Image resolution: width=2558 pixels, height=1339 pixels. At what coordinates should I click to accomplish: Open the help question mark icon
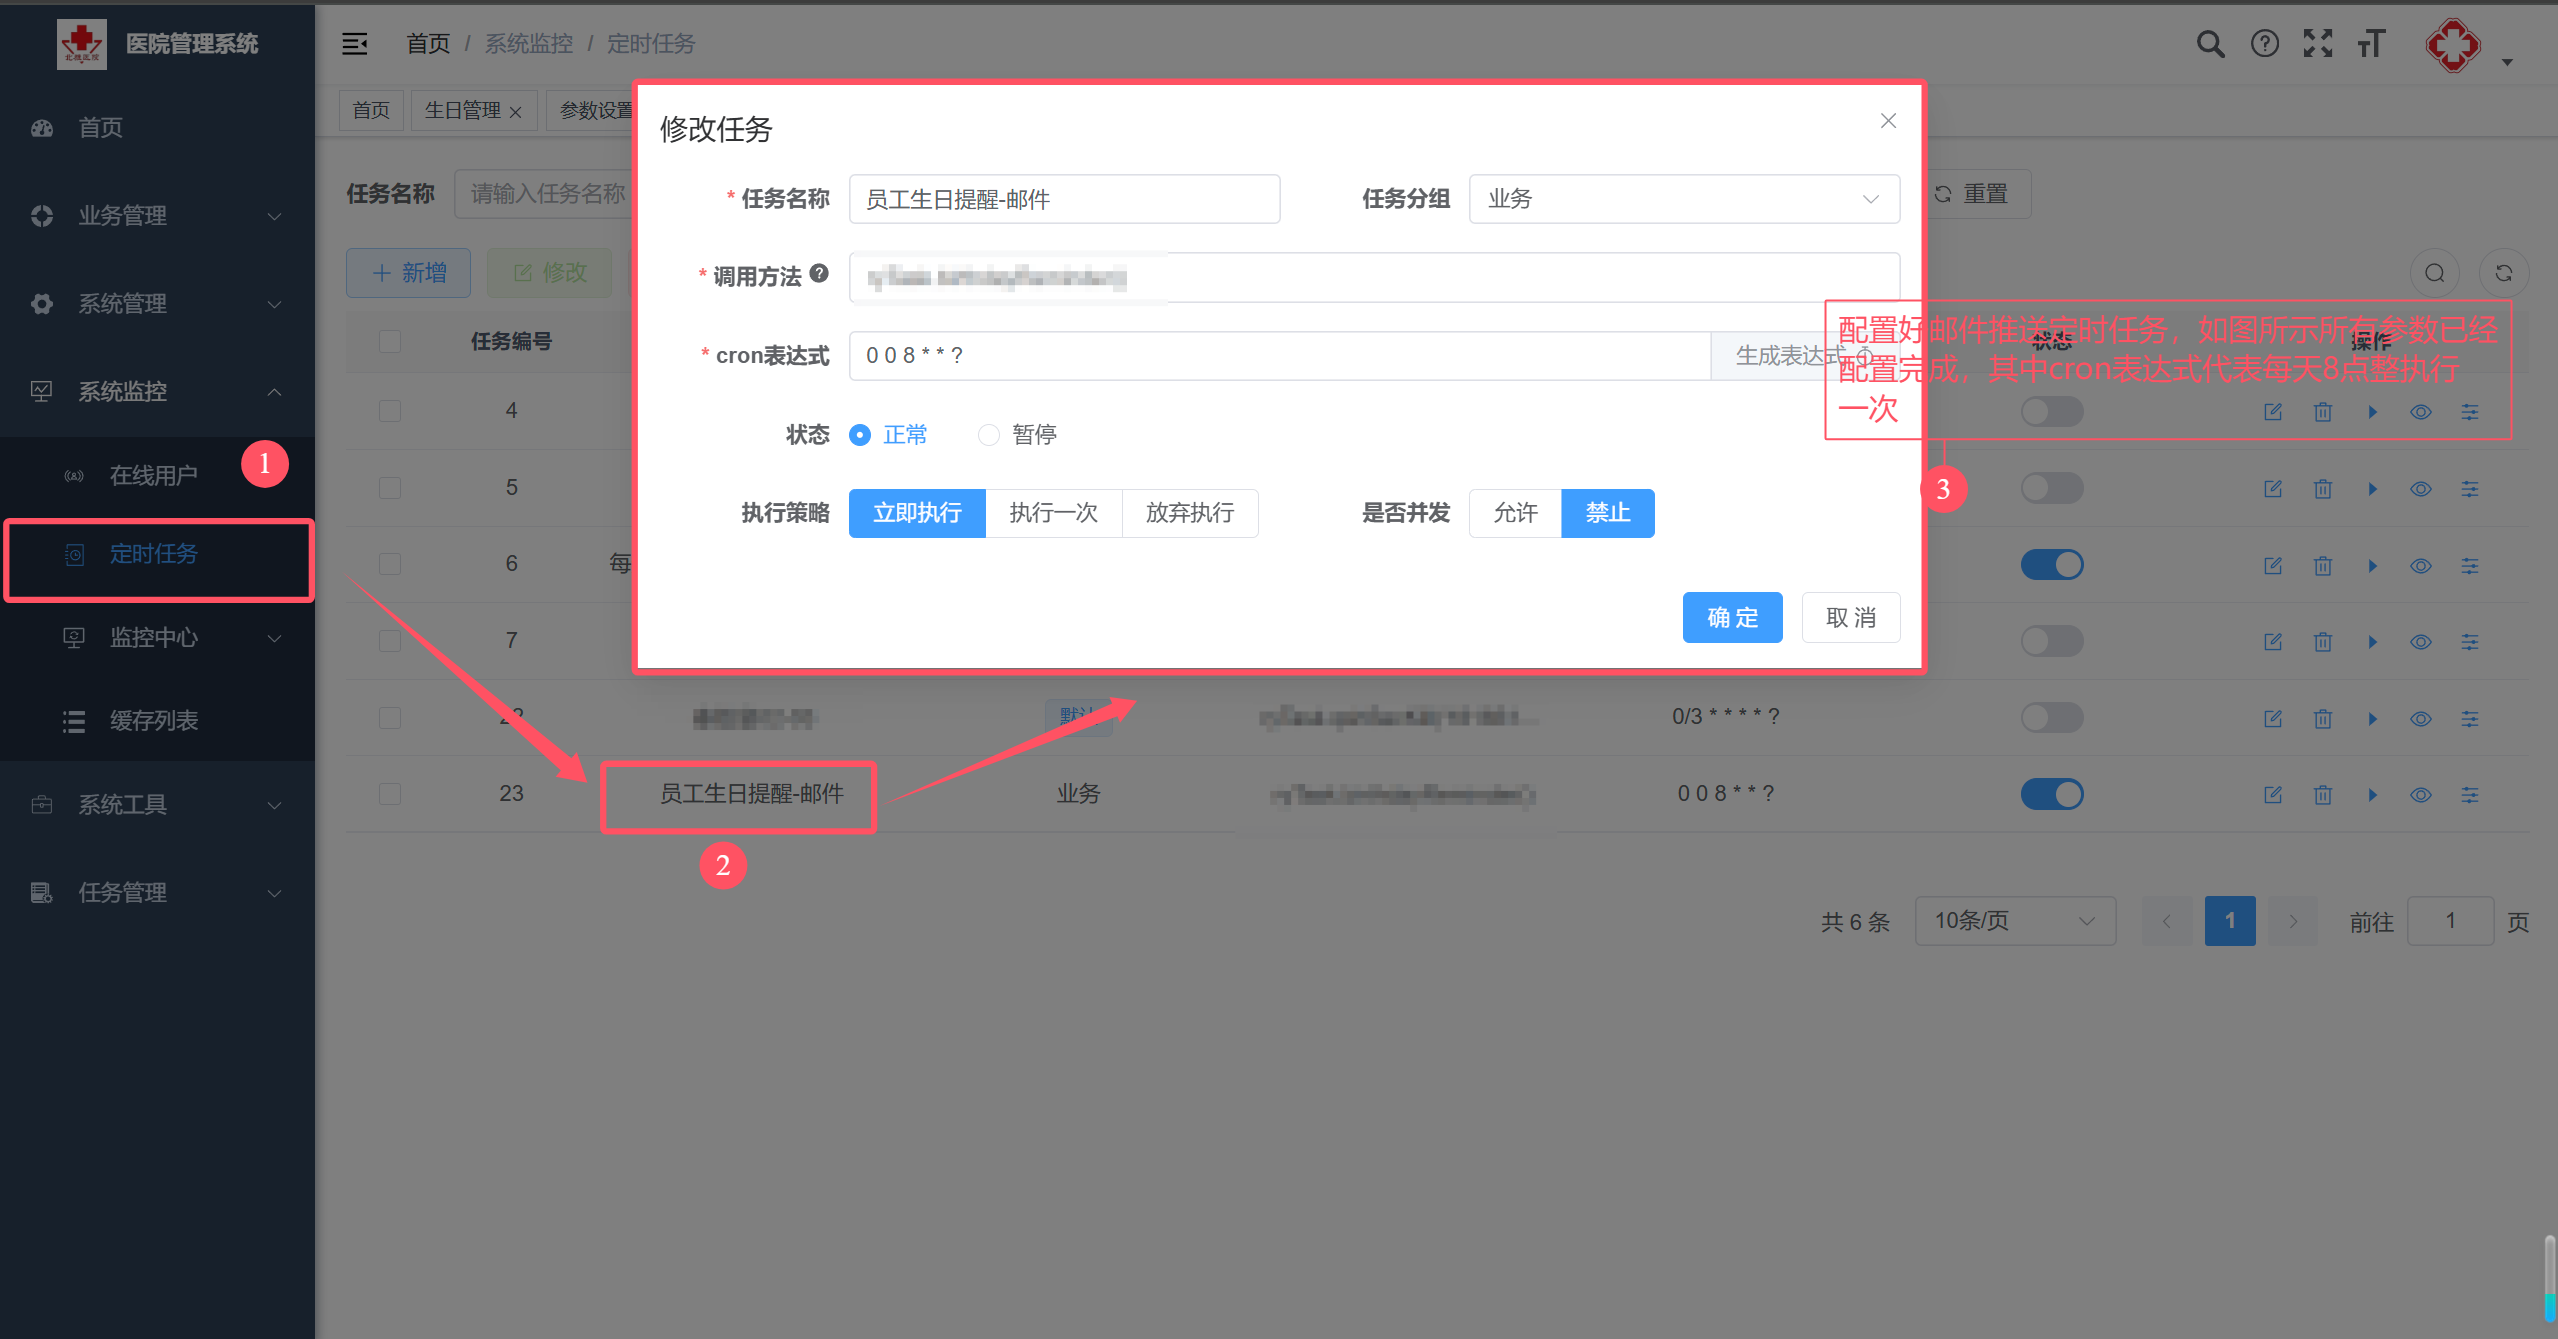pyautogui.click(x=2264, y=44)
